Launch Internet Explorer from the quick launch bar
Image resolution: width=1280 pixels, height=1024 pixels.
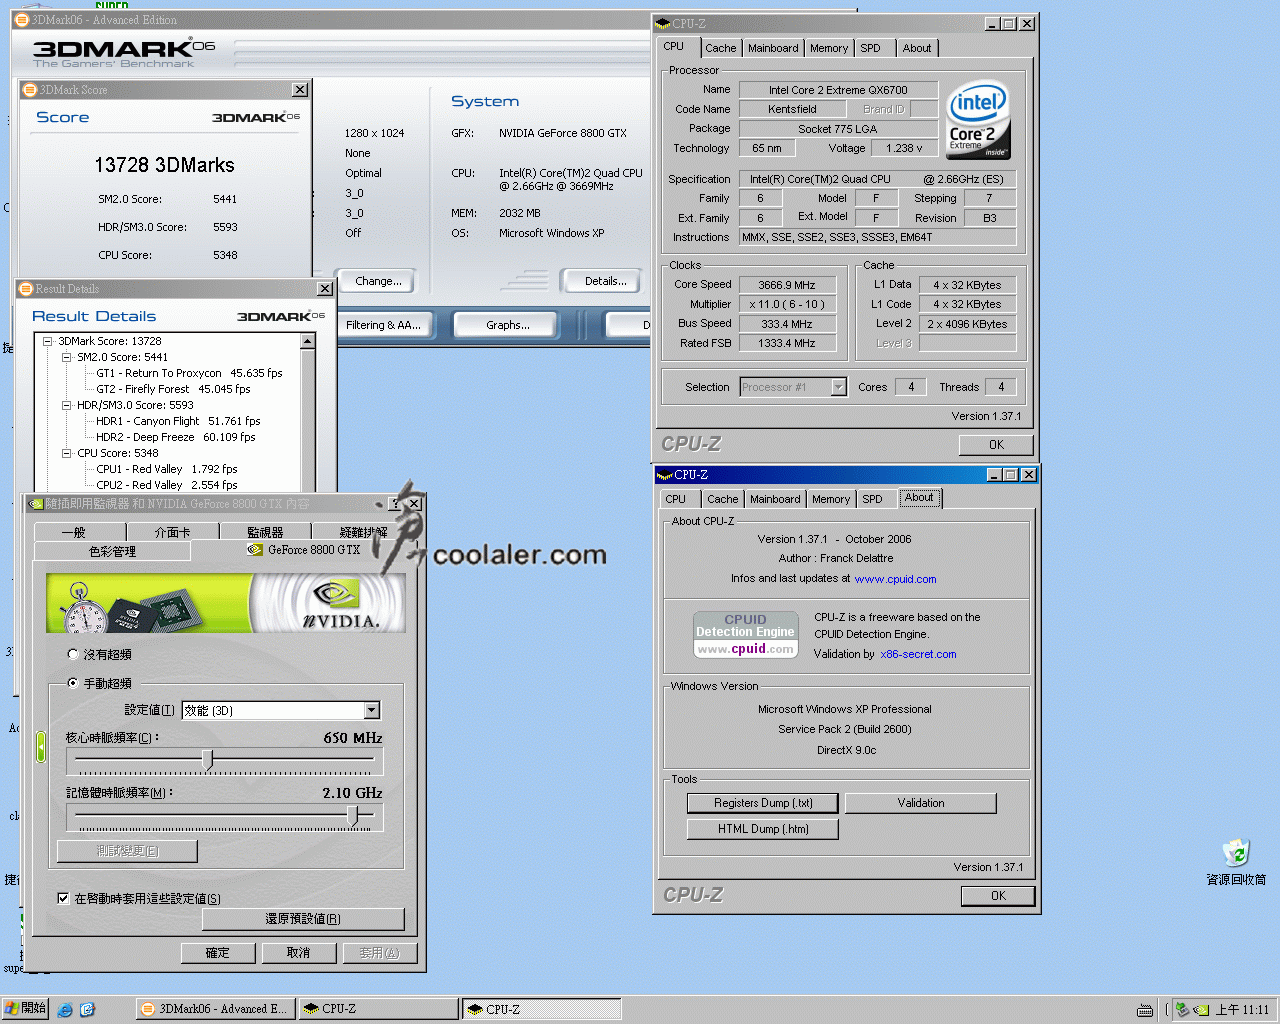click(x=65, y=1009)
